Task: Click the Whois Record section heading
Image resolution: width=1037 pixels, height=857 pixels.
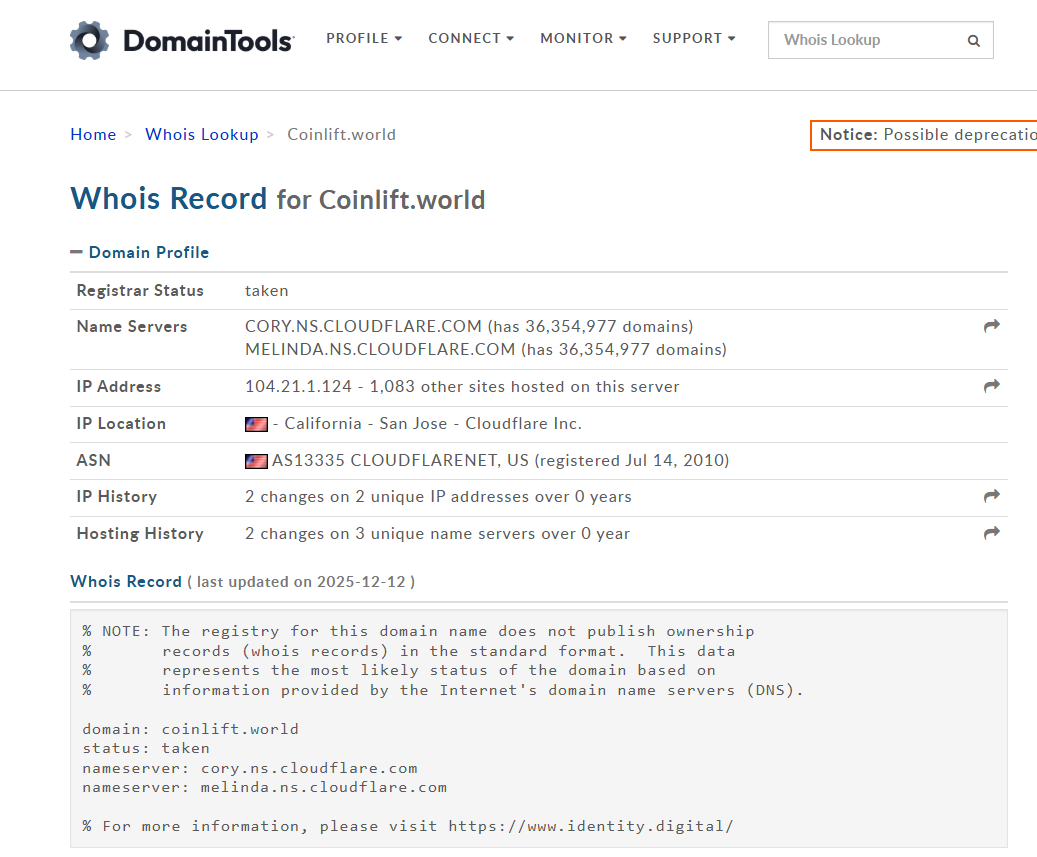Action: pyautogui.click(x=126, y=581)
